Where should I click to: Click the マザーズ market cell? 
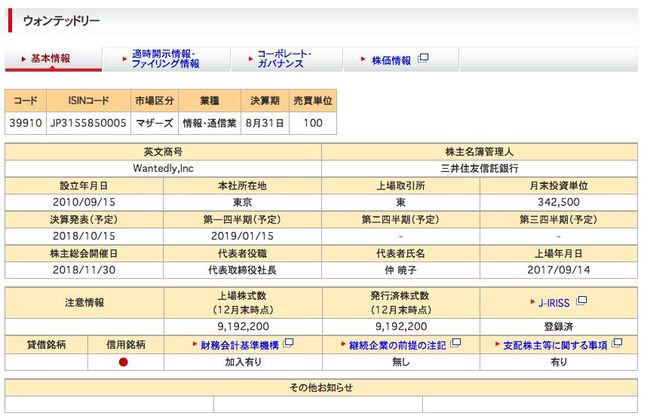click(x=155, y=123)
